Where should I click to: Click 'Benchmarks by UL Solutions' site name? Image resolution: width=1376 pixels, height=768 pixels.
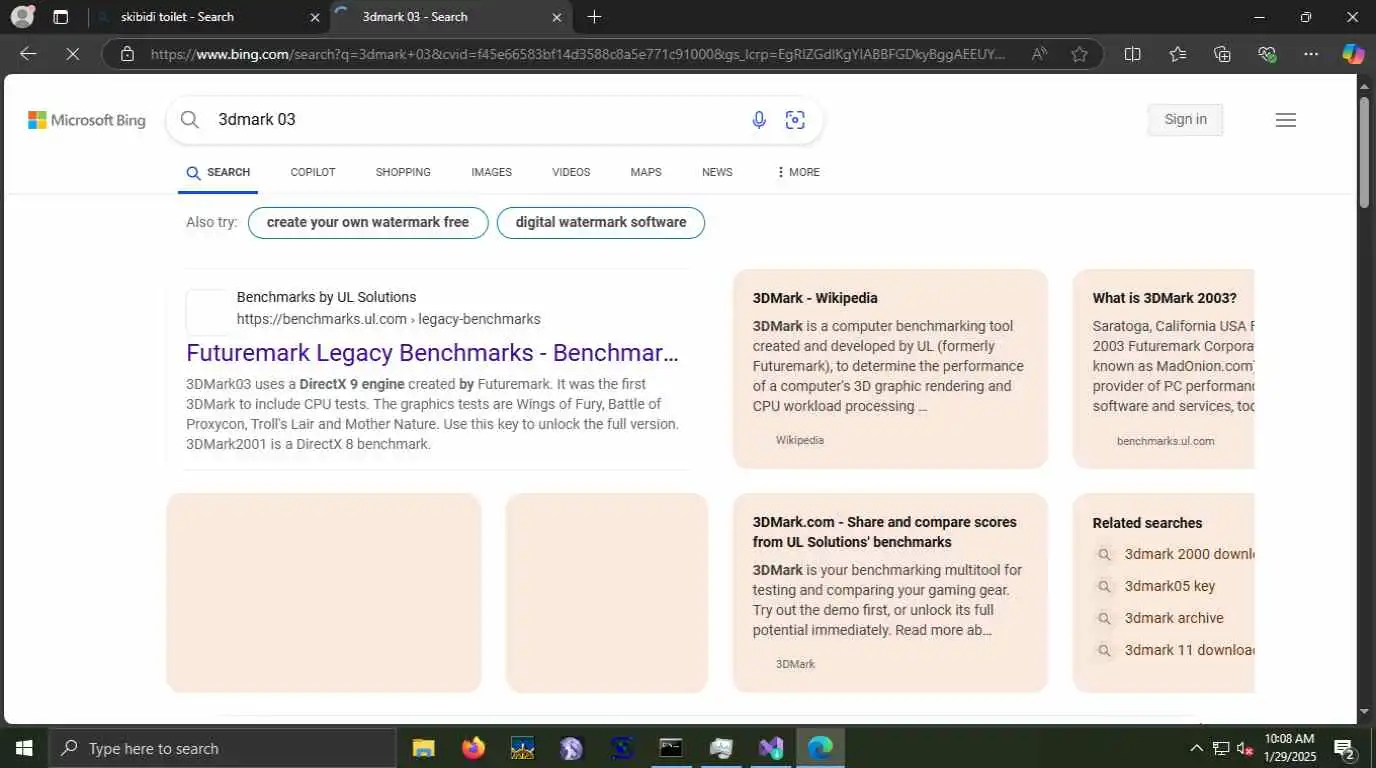point(326,297)
